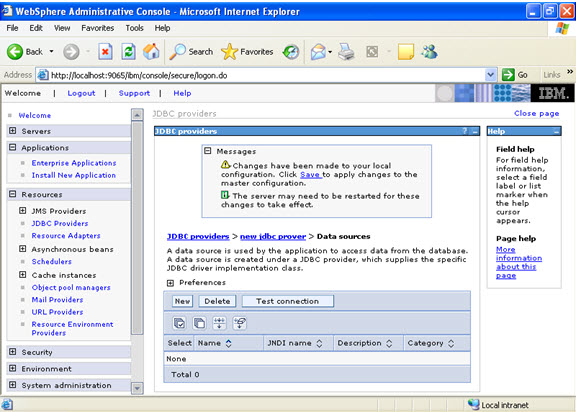Click the Test connection button

288,301
